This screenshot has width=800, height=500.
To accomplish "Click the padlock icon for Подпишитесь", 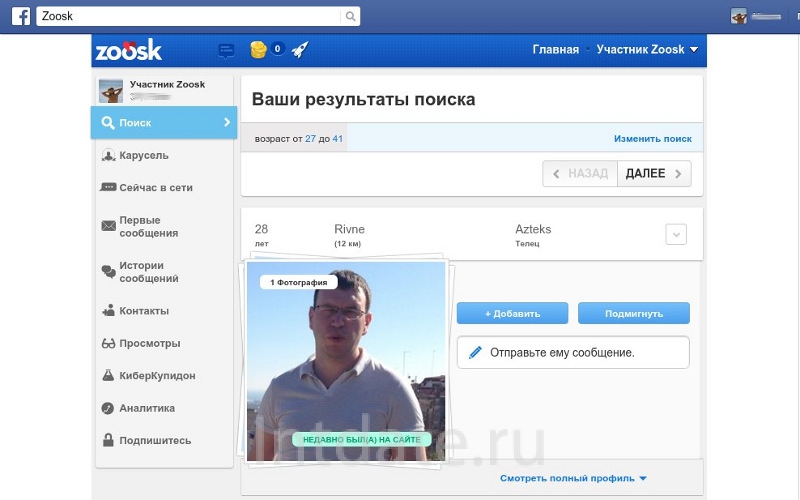I will pyautogui.click(x=108, y=440).
